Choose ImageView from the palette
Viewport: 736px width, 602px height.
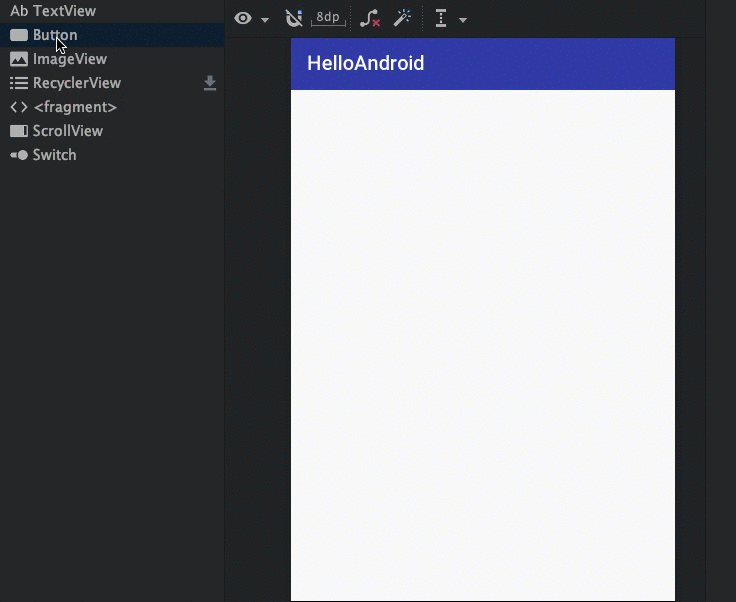[x=112, y=59]
